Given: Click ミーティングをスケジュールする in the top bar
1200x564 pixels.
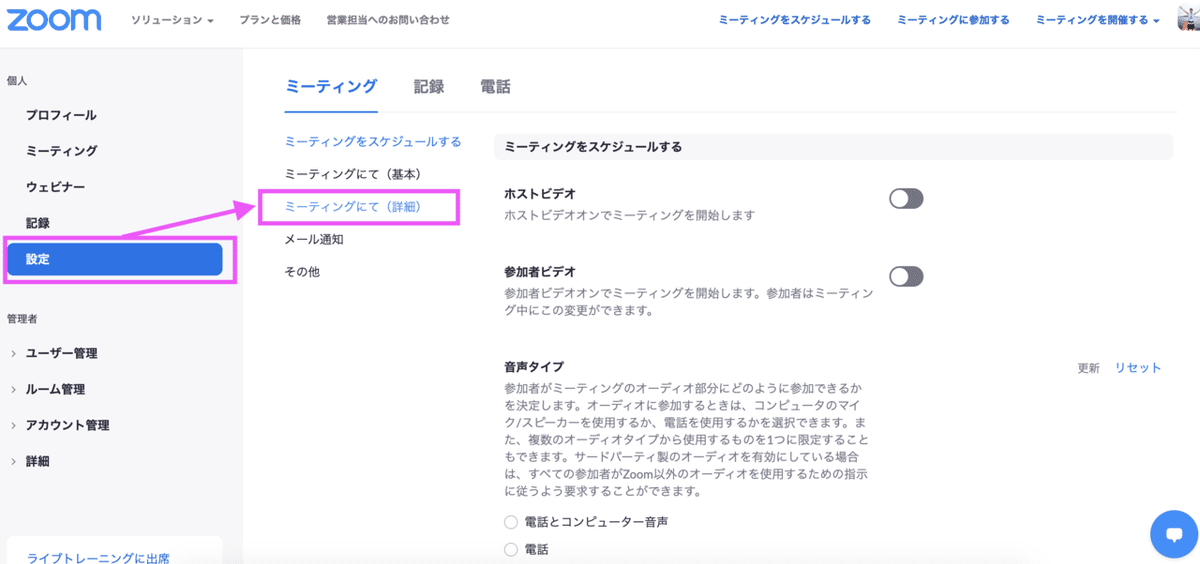Looking at the screenshot, I should pos(794,20).
